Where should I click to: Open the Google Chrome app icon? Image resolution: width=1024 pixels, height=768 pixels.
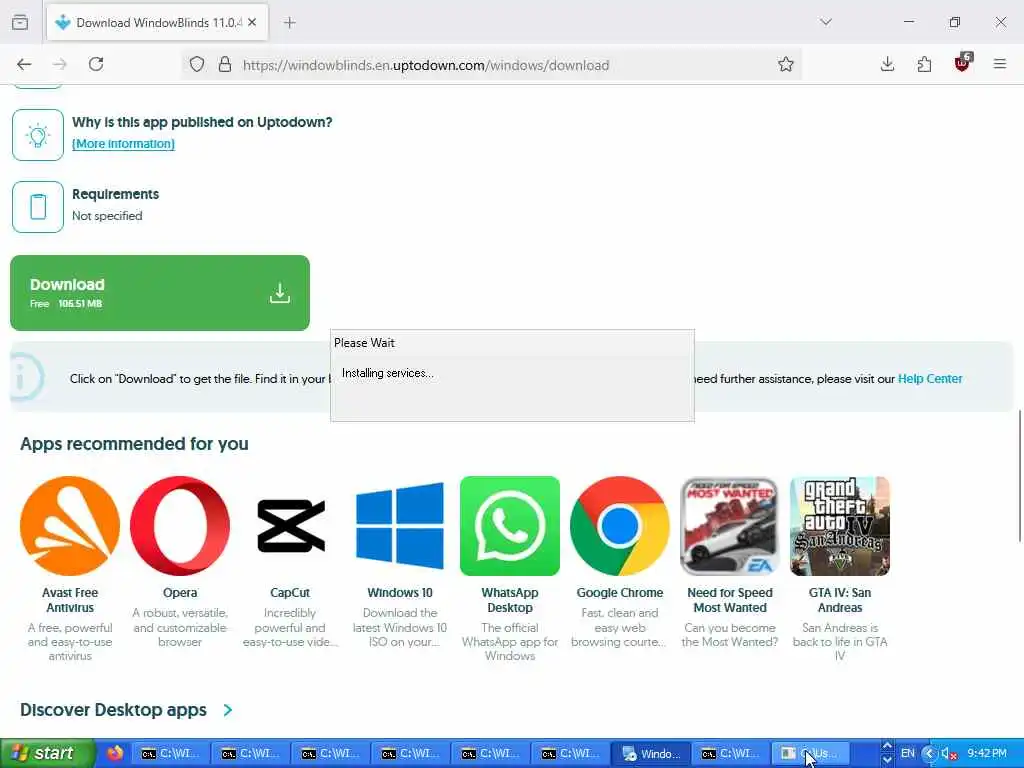pos(620,526)
